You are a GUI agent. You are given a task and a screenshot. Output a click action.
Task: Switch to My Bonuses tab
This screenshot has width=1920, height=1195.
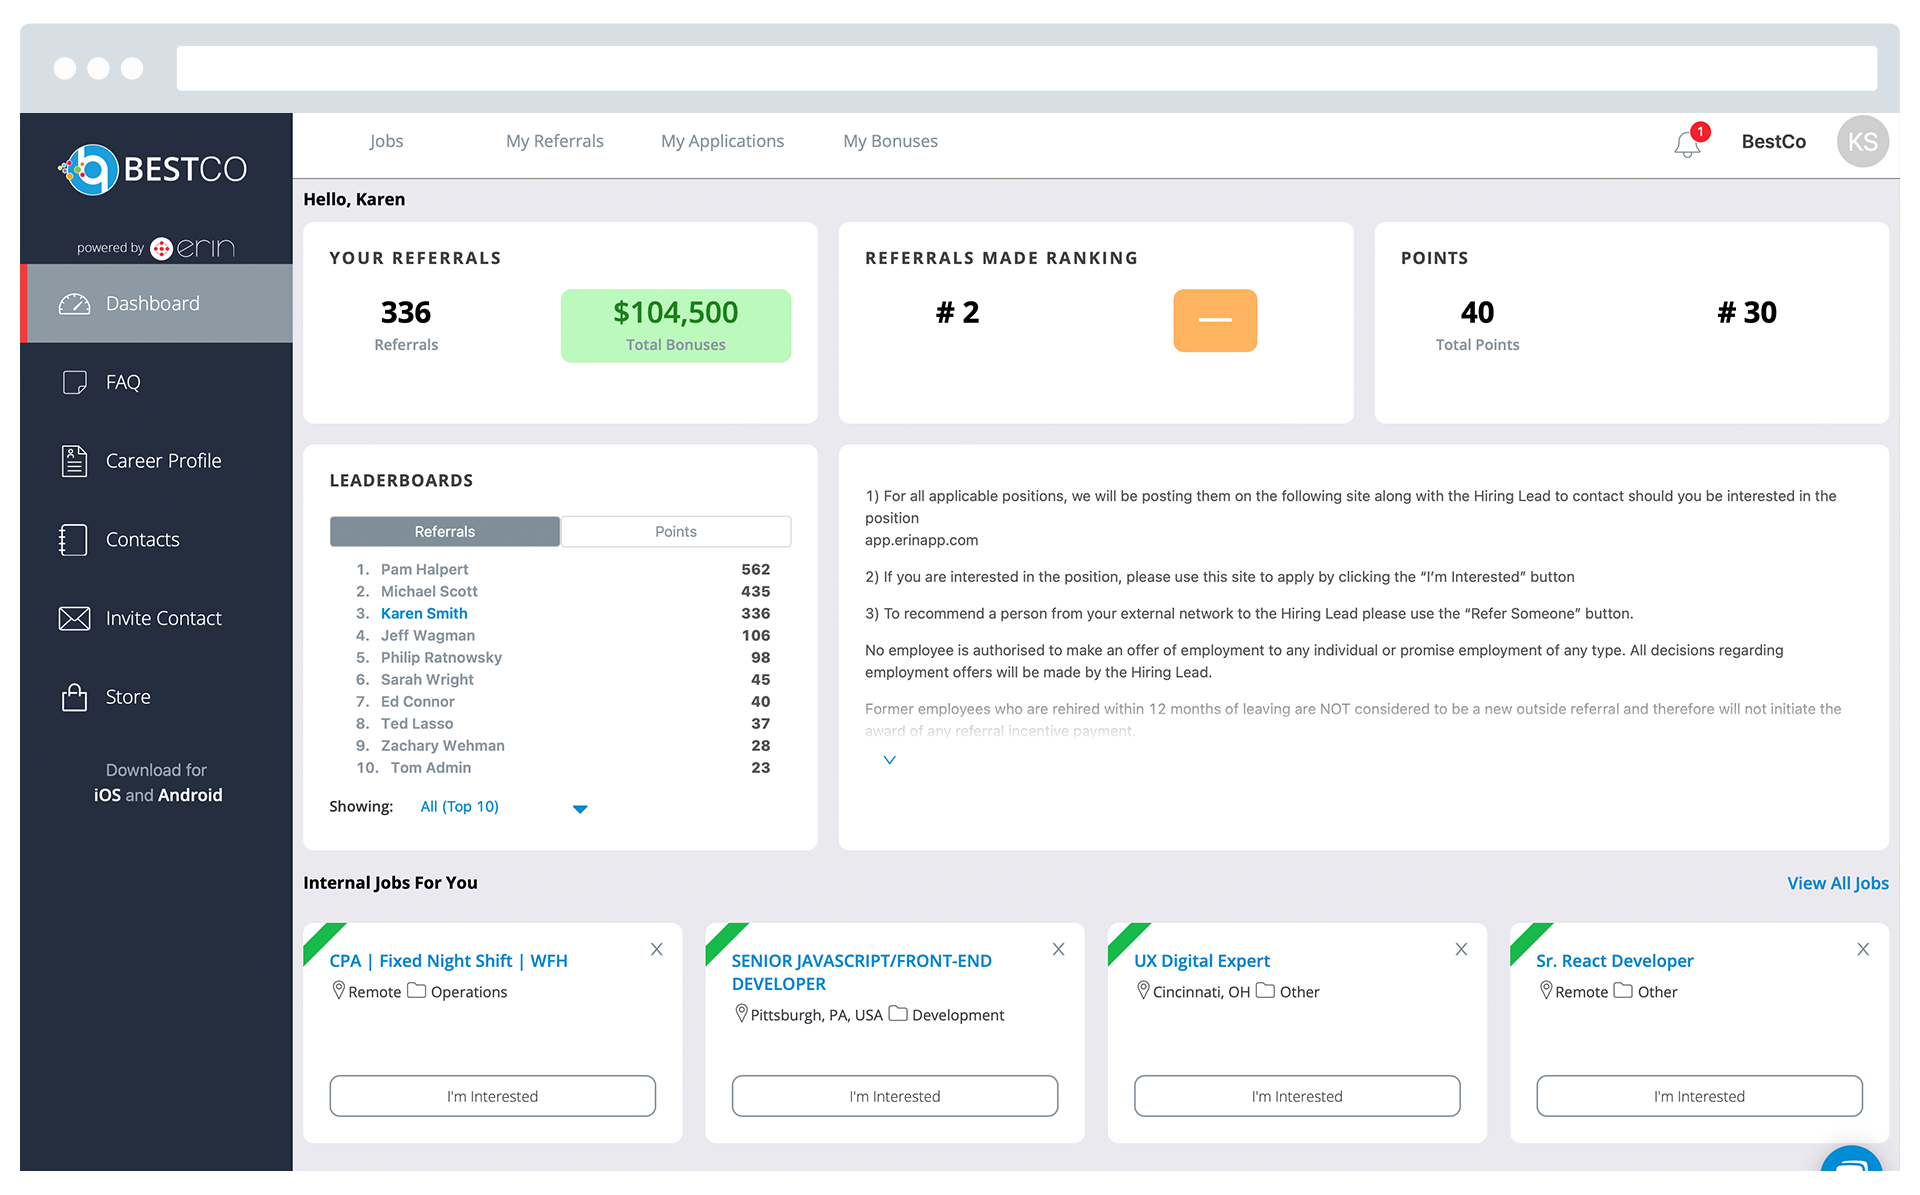tap(890, 141)
